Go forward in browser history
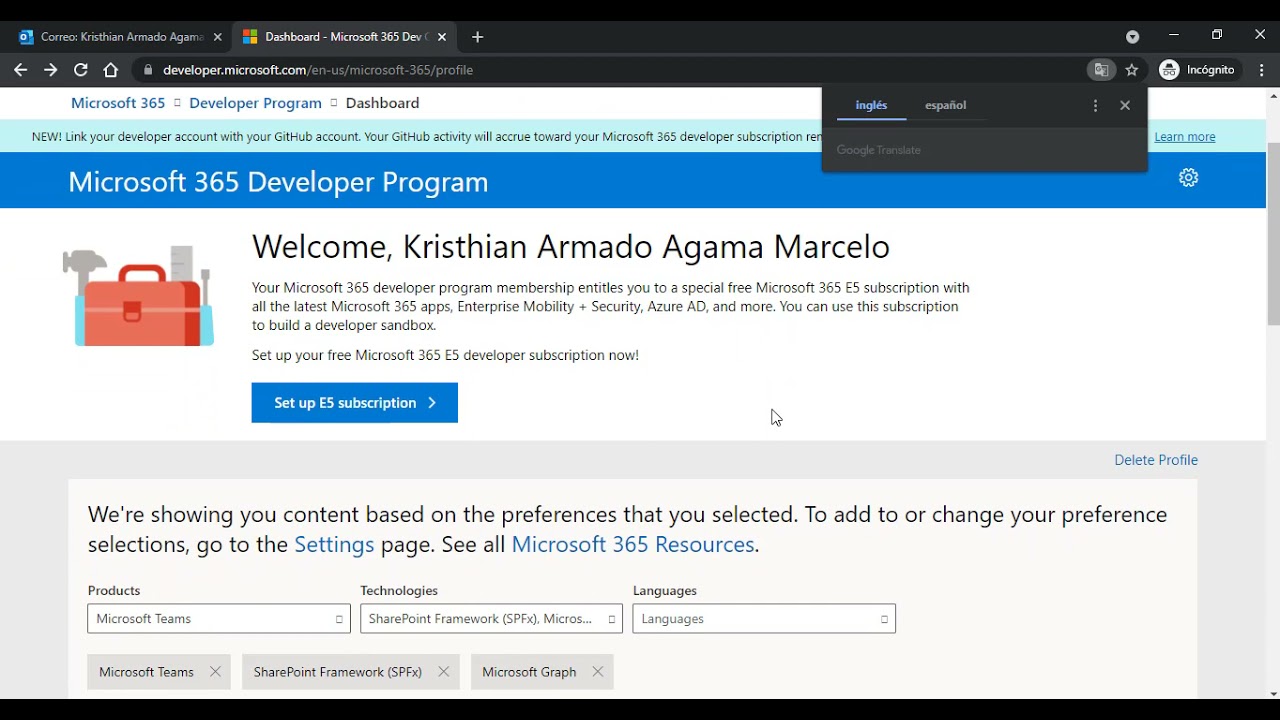Image resolution: width=1280 pixels, height=720 pixels. (x=50, y=70)
